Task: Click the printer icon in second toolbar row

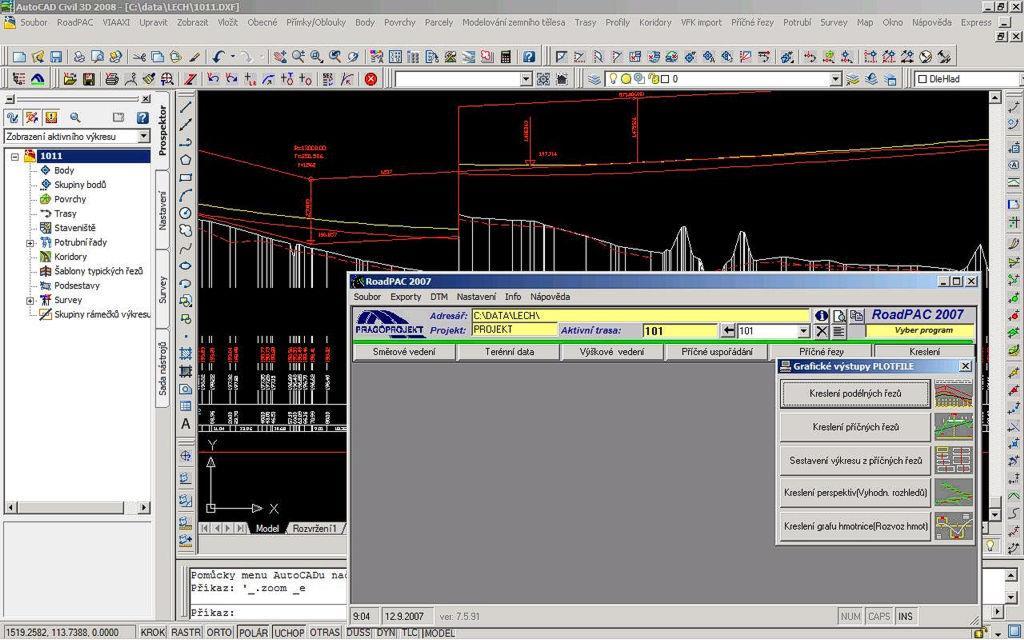Action: (112, 79)
